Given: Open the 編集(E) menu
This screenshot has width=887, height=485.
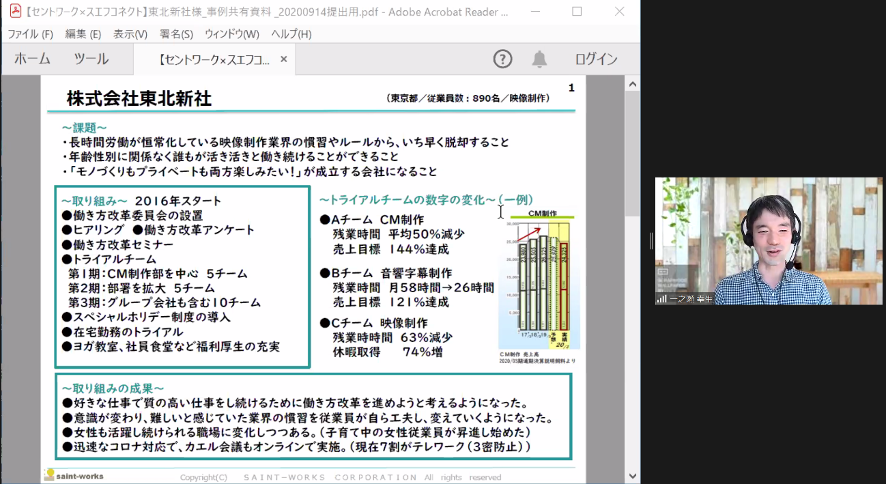Looking at the screenshot, I should click(x=83, y=34).
